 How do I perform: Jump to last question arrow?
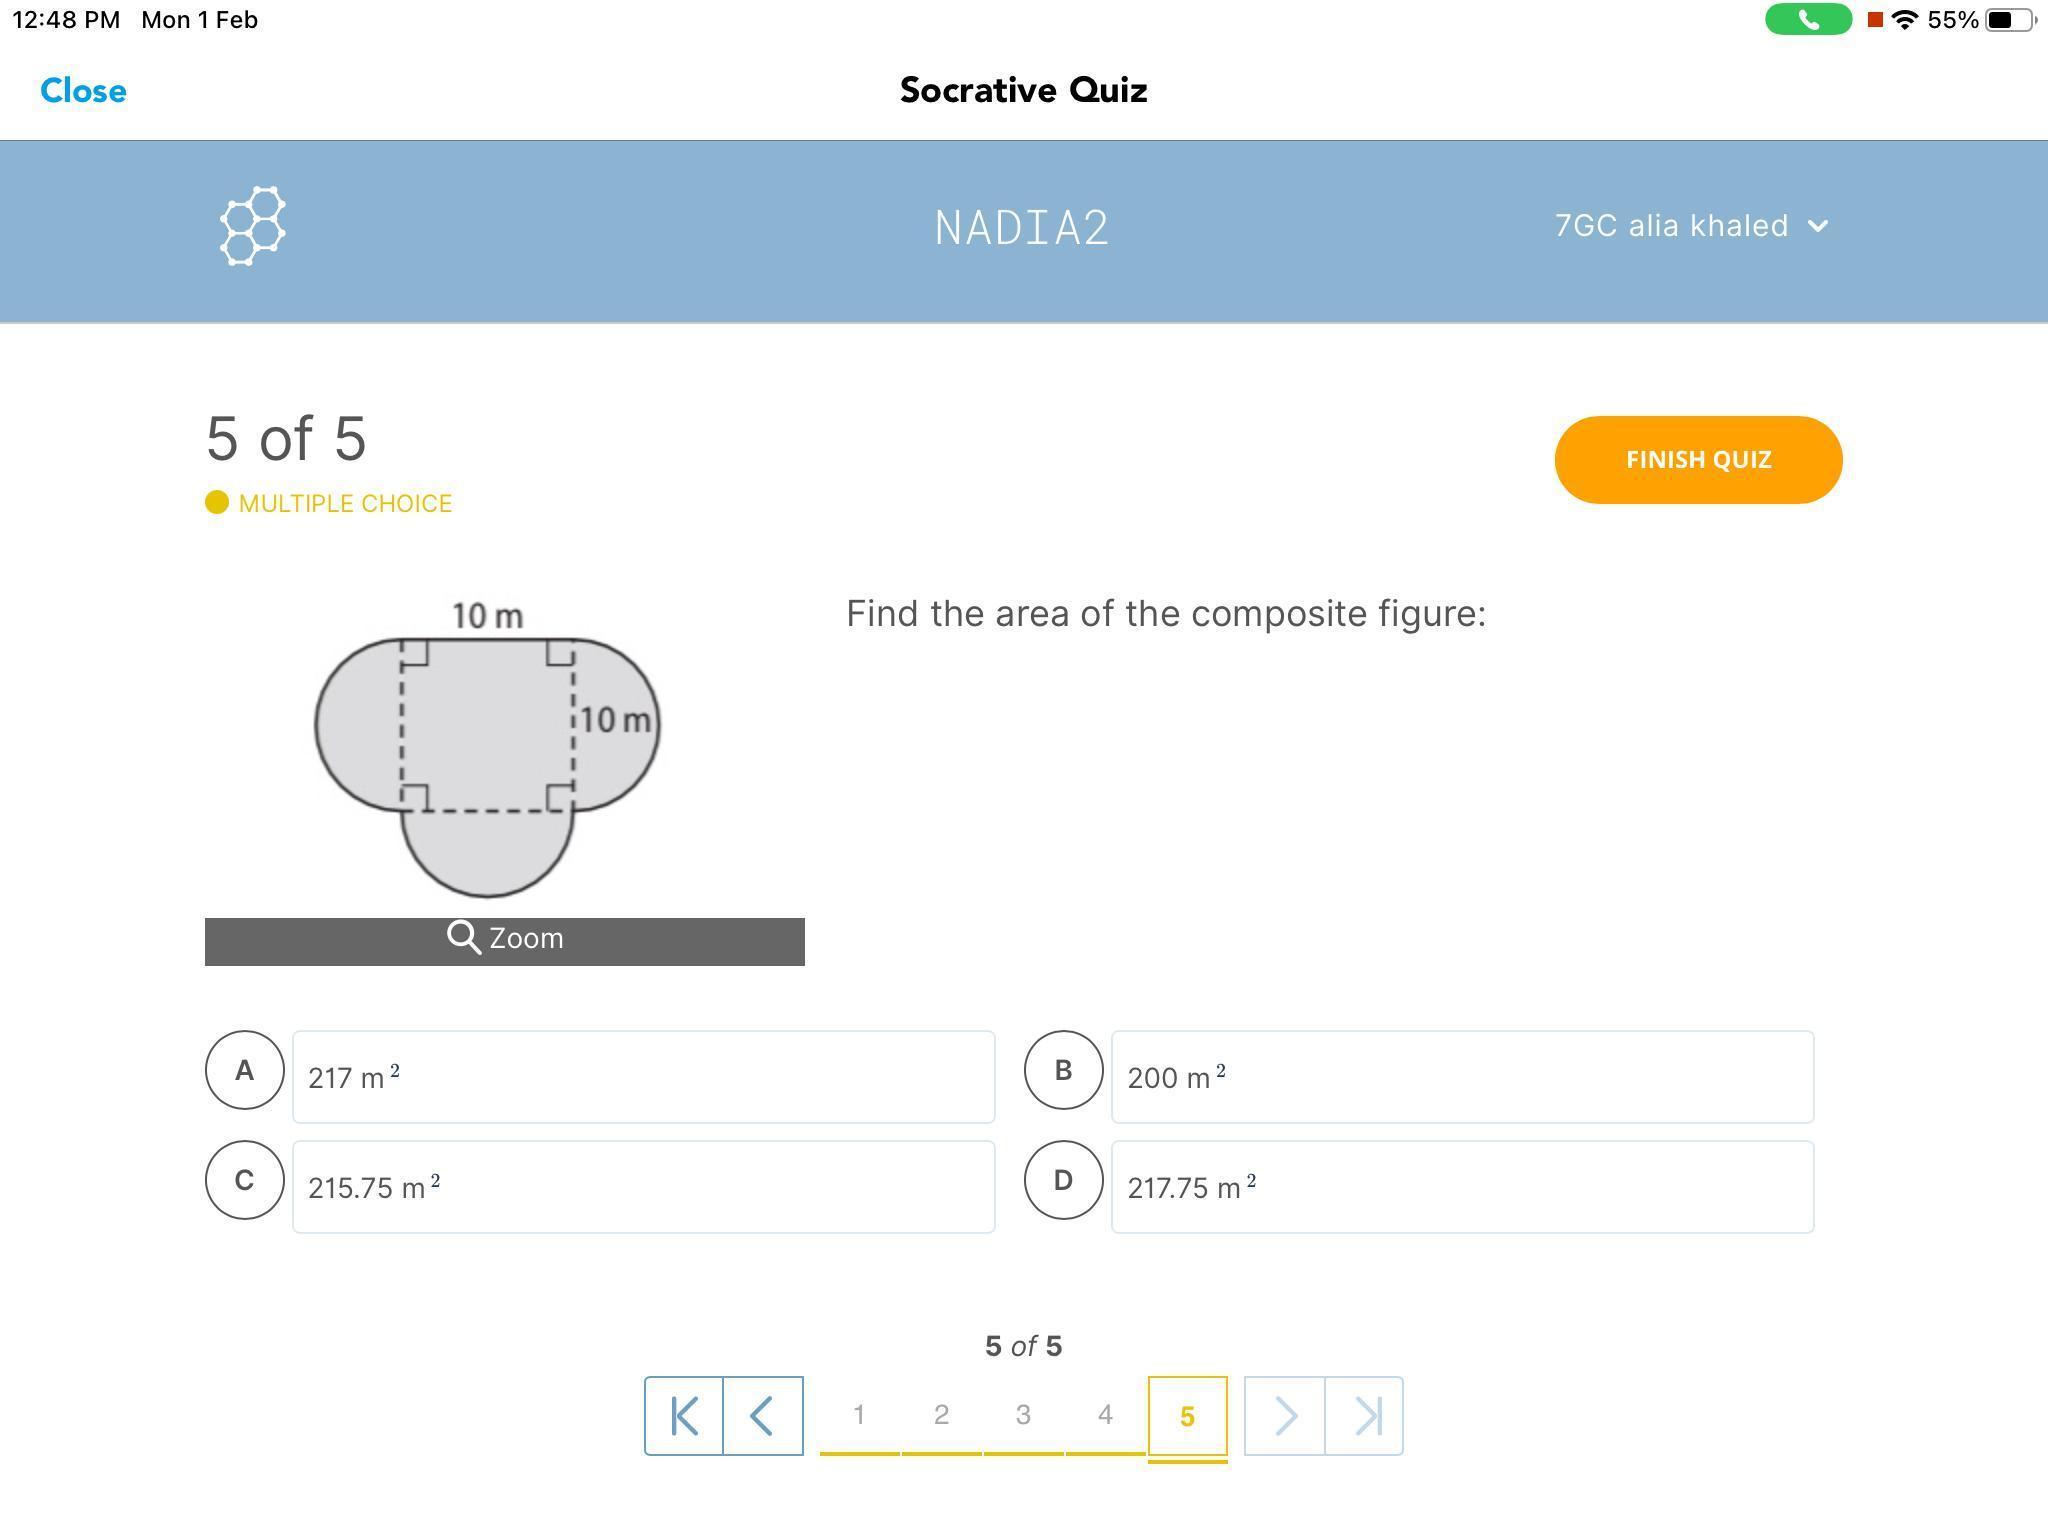tap(1364, 1416)
